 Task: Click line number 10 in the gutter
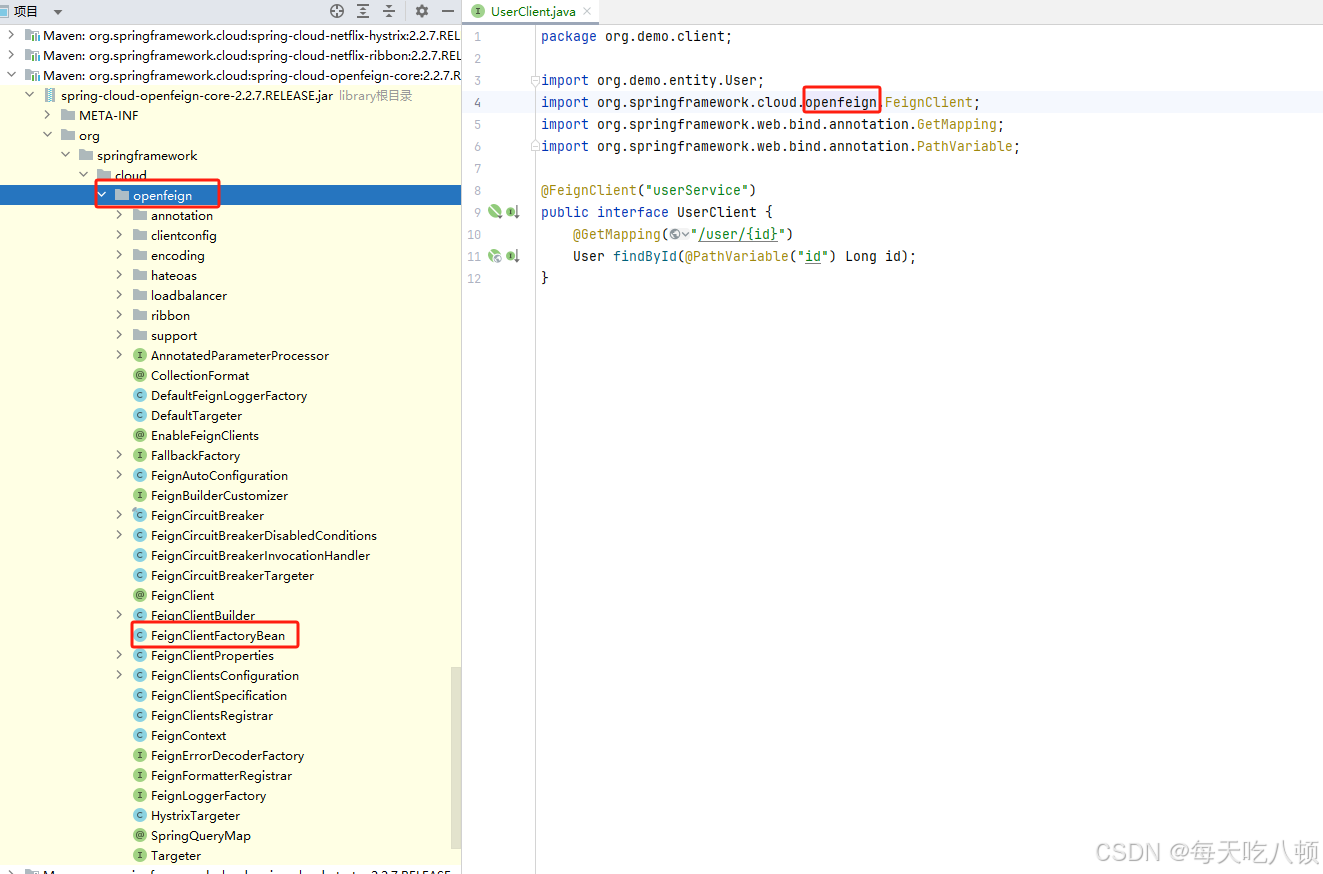(474, 234)
